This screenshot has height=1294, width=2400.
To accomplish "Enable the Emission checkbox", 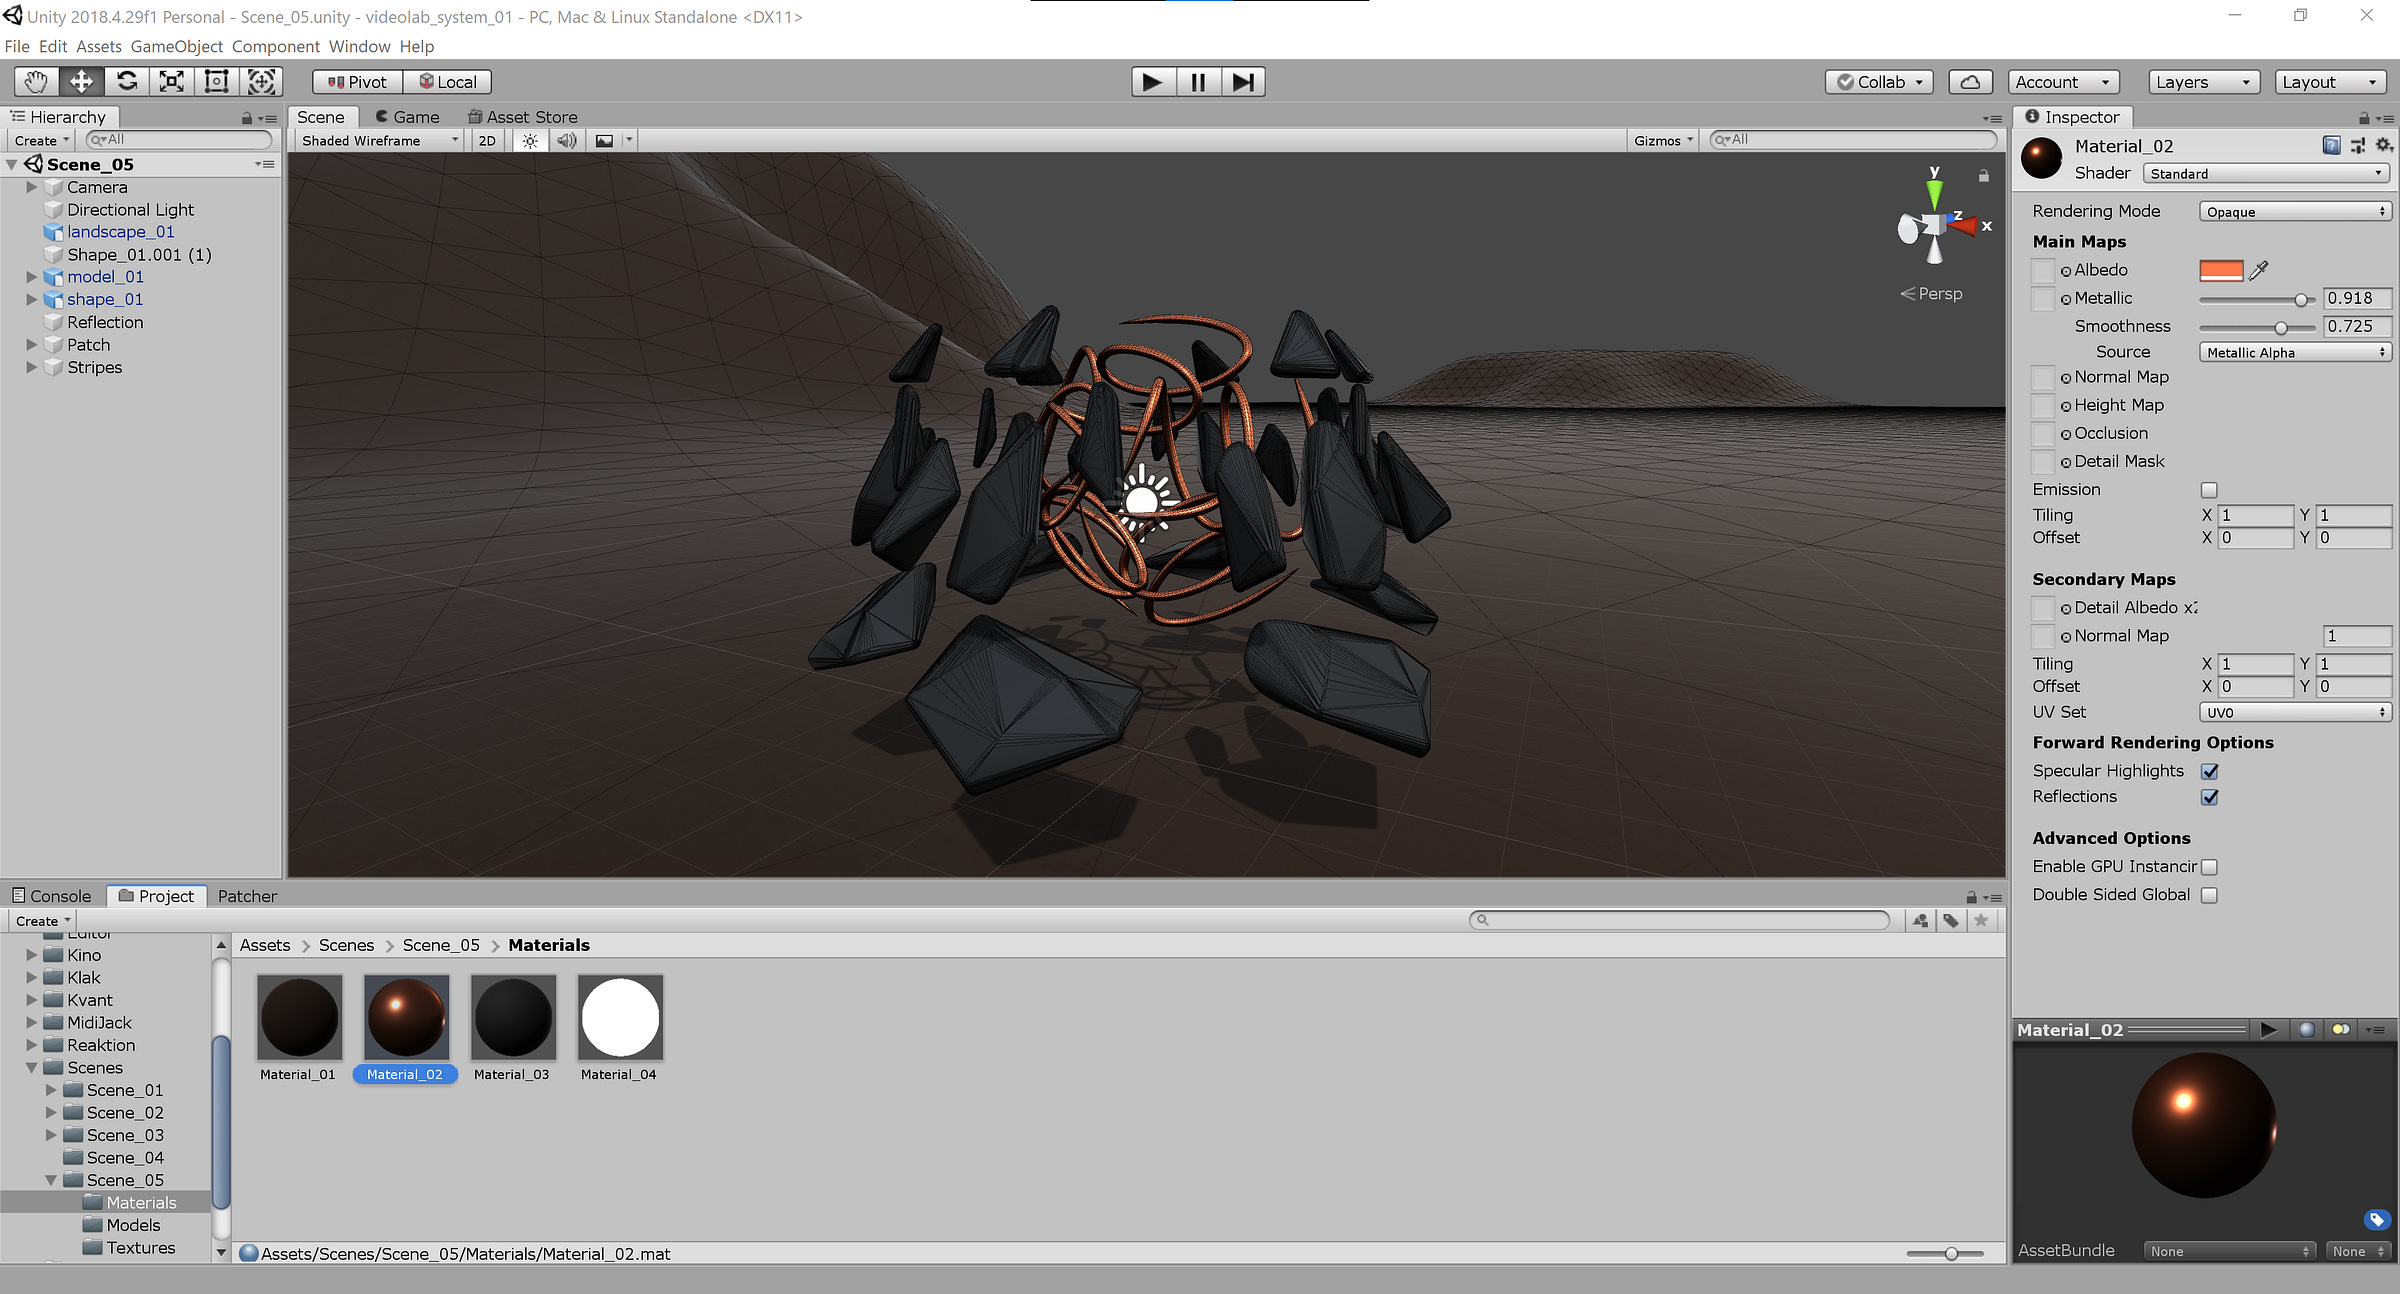I will [x=2209, y=490].
